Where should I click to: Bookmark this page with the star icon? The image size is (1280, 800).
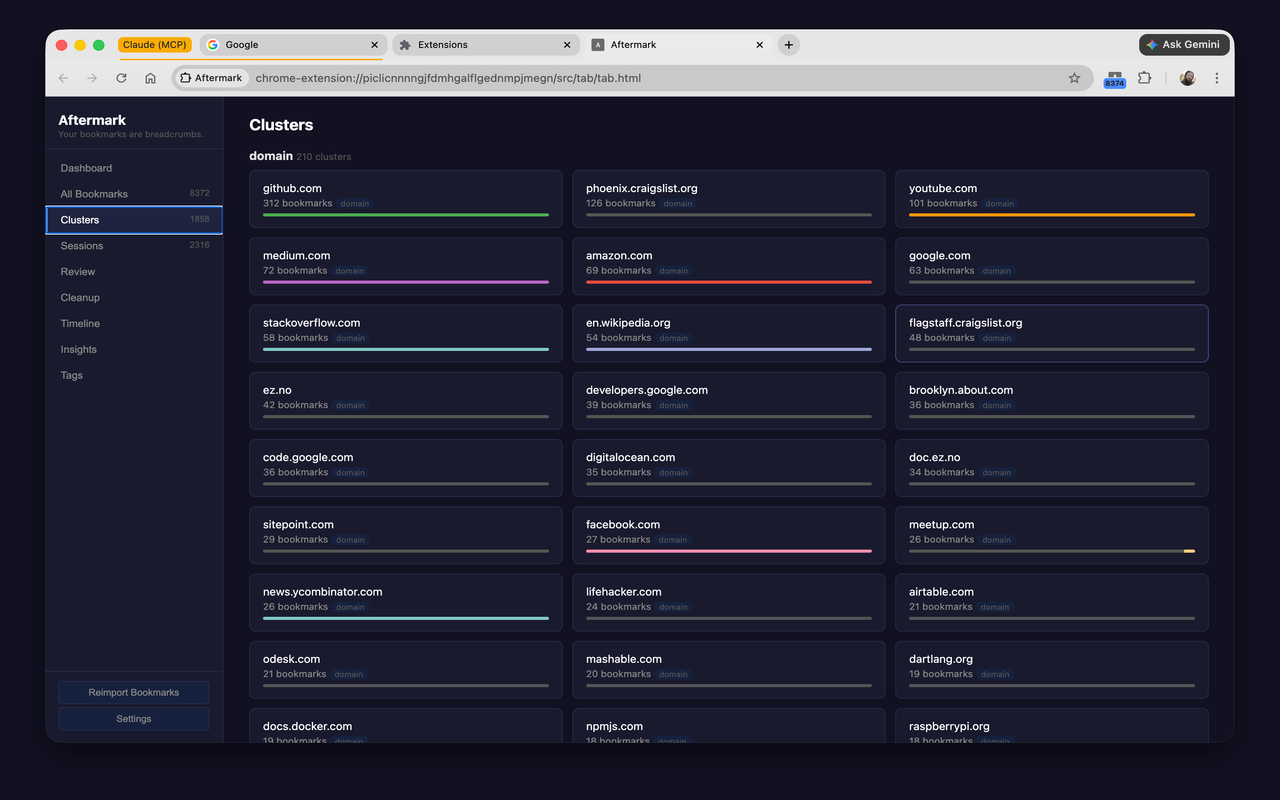1074,78
